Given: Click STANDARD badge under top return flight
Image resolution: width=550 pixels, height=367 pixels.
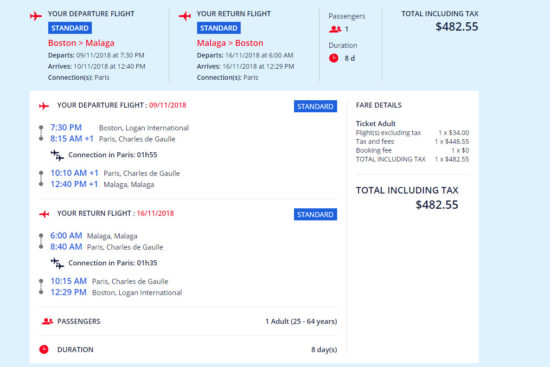Looking at the screenshot, I should [219, 28].
